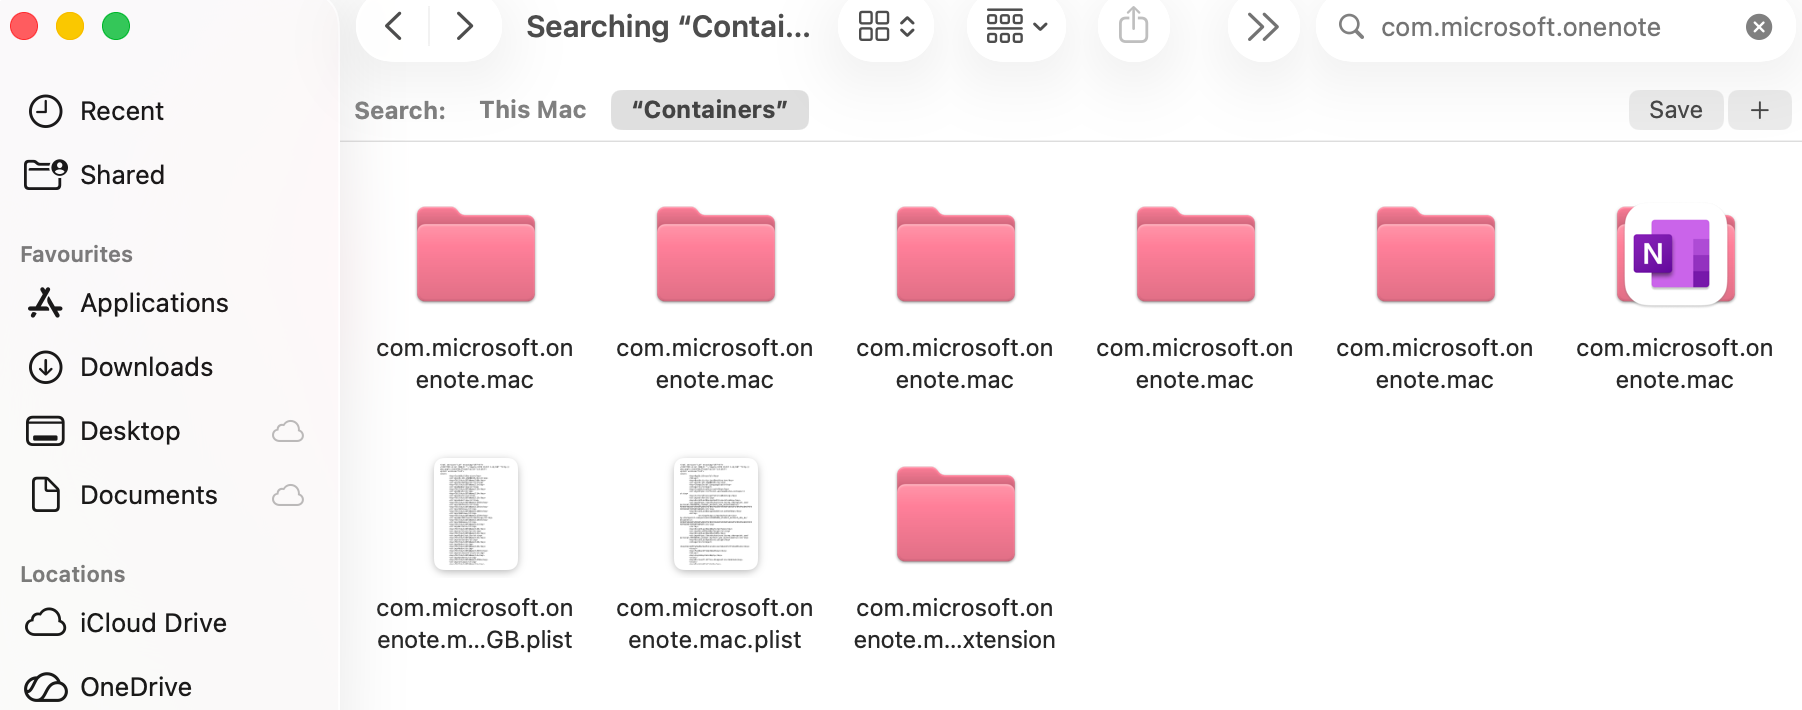Click the window title Searching "Contai..."
The width and height of the screenshot is (1802, 710).
668,27
